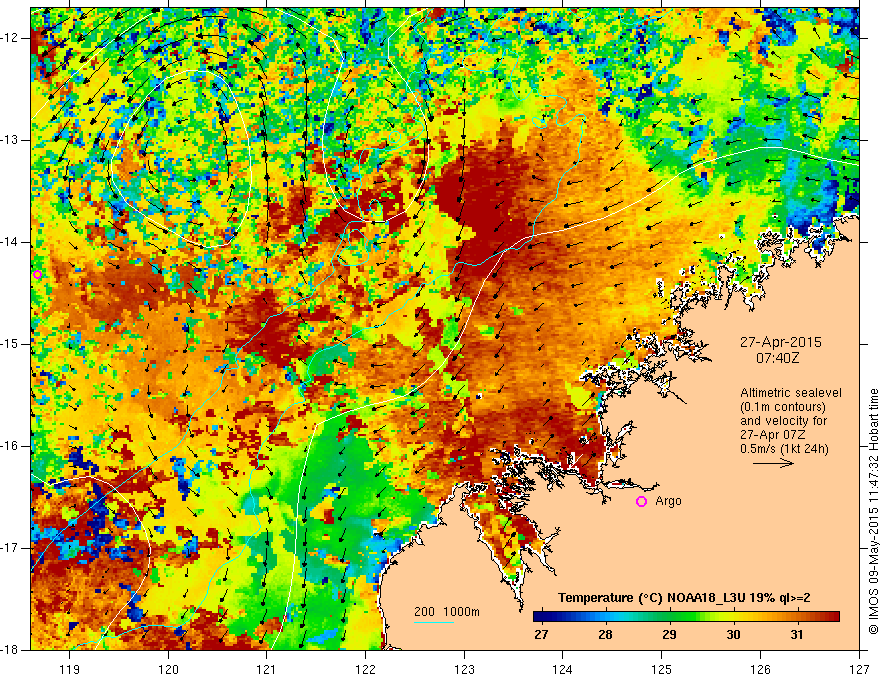Click the 0.5m/s velocity scale arrow

coord(773,463)
